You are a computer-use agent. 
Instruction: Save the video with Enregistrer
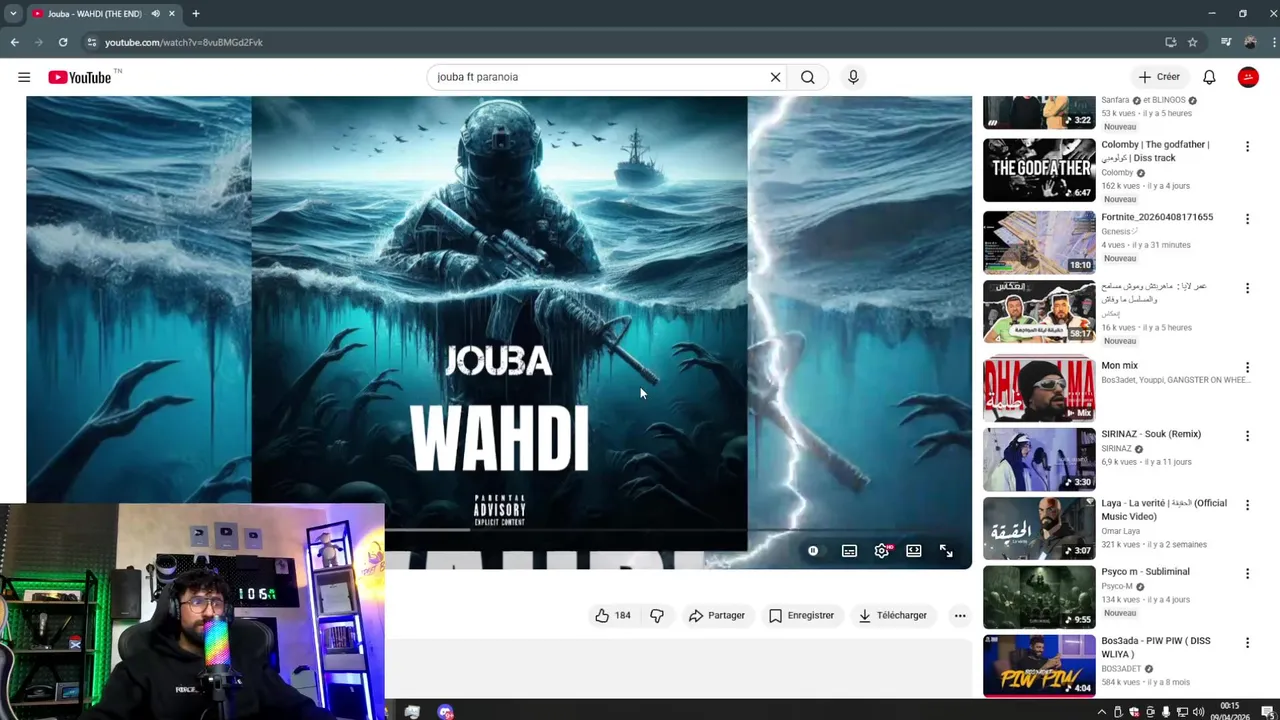click(801, 615)
